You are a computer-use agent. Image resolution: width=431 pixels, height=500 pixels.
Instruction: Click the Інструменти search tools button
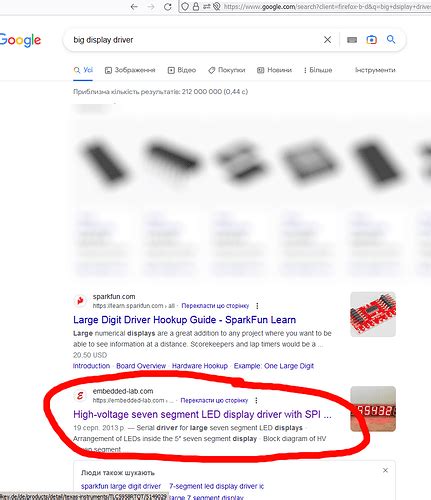click(x=375, y=70)
